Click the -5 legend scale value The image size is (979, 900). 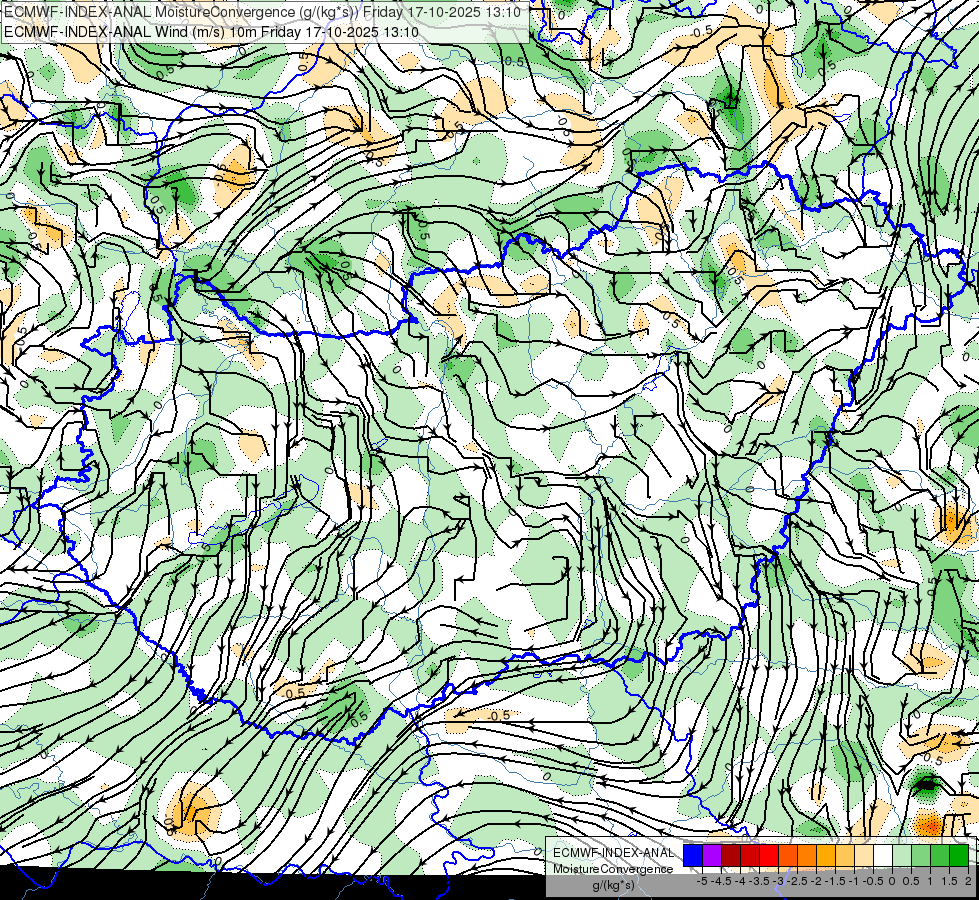pos(702,881)
